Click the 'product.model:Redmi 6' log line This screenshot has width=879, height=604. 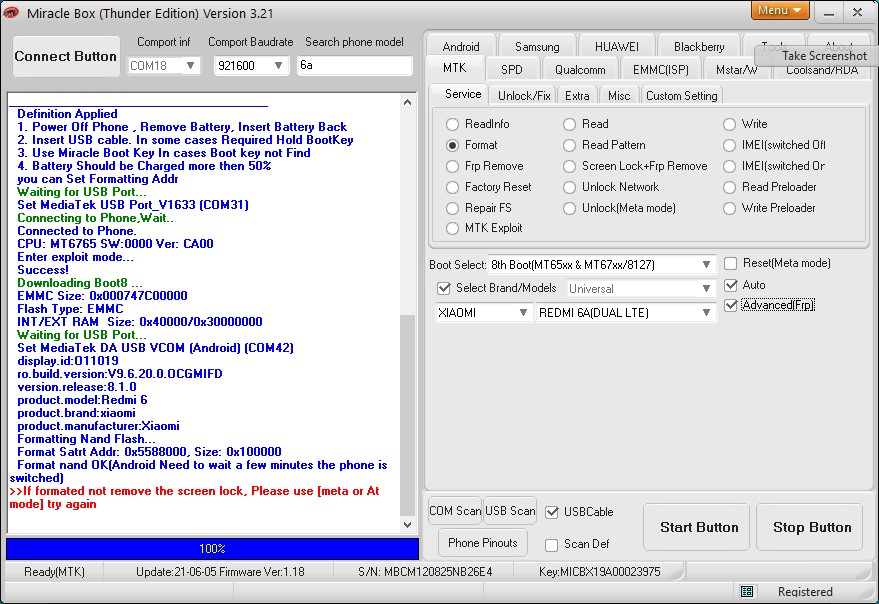click(82, 400)
